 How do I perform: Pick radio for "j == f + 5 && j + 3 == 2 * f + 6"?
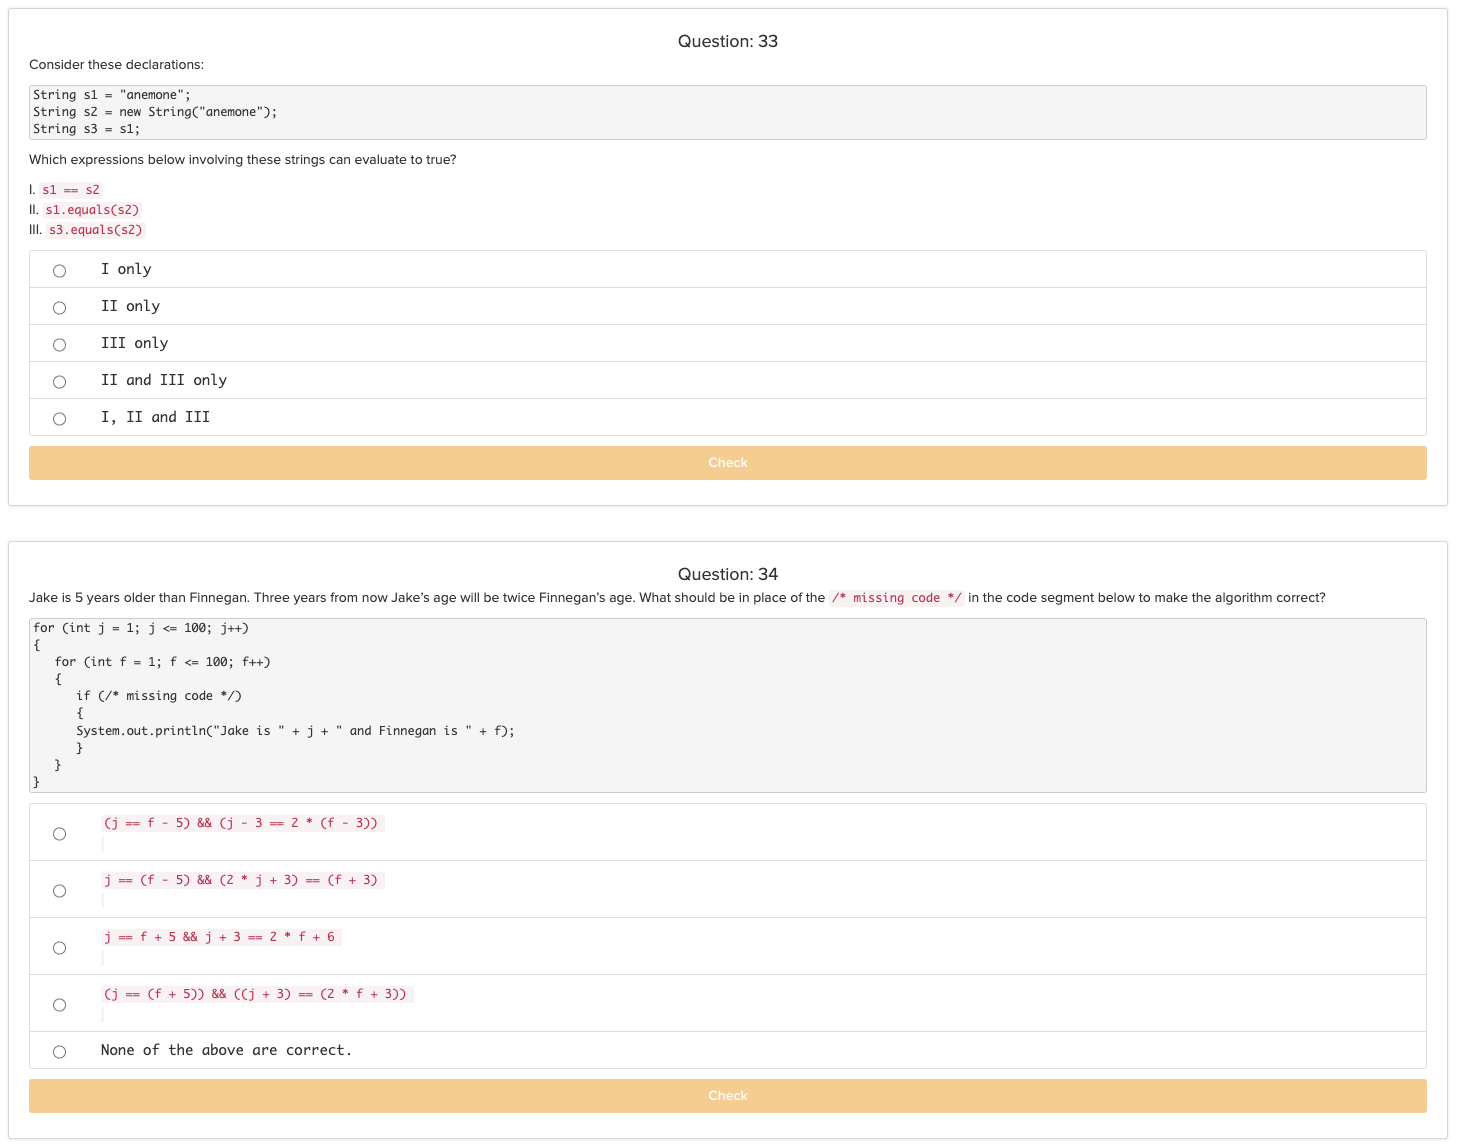pyautogui.click(x=59, y=948)
